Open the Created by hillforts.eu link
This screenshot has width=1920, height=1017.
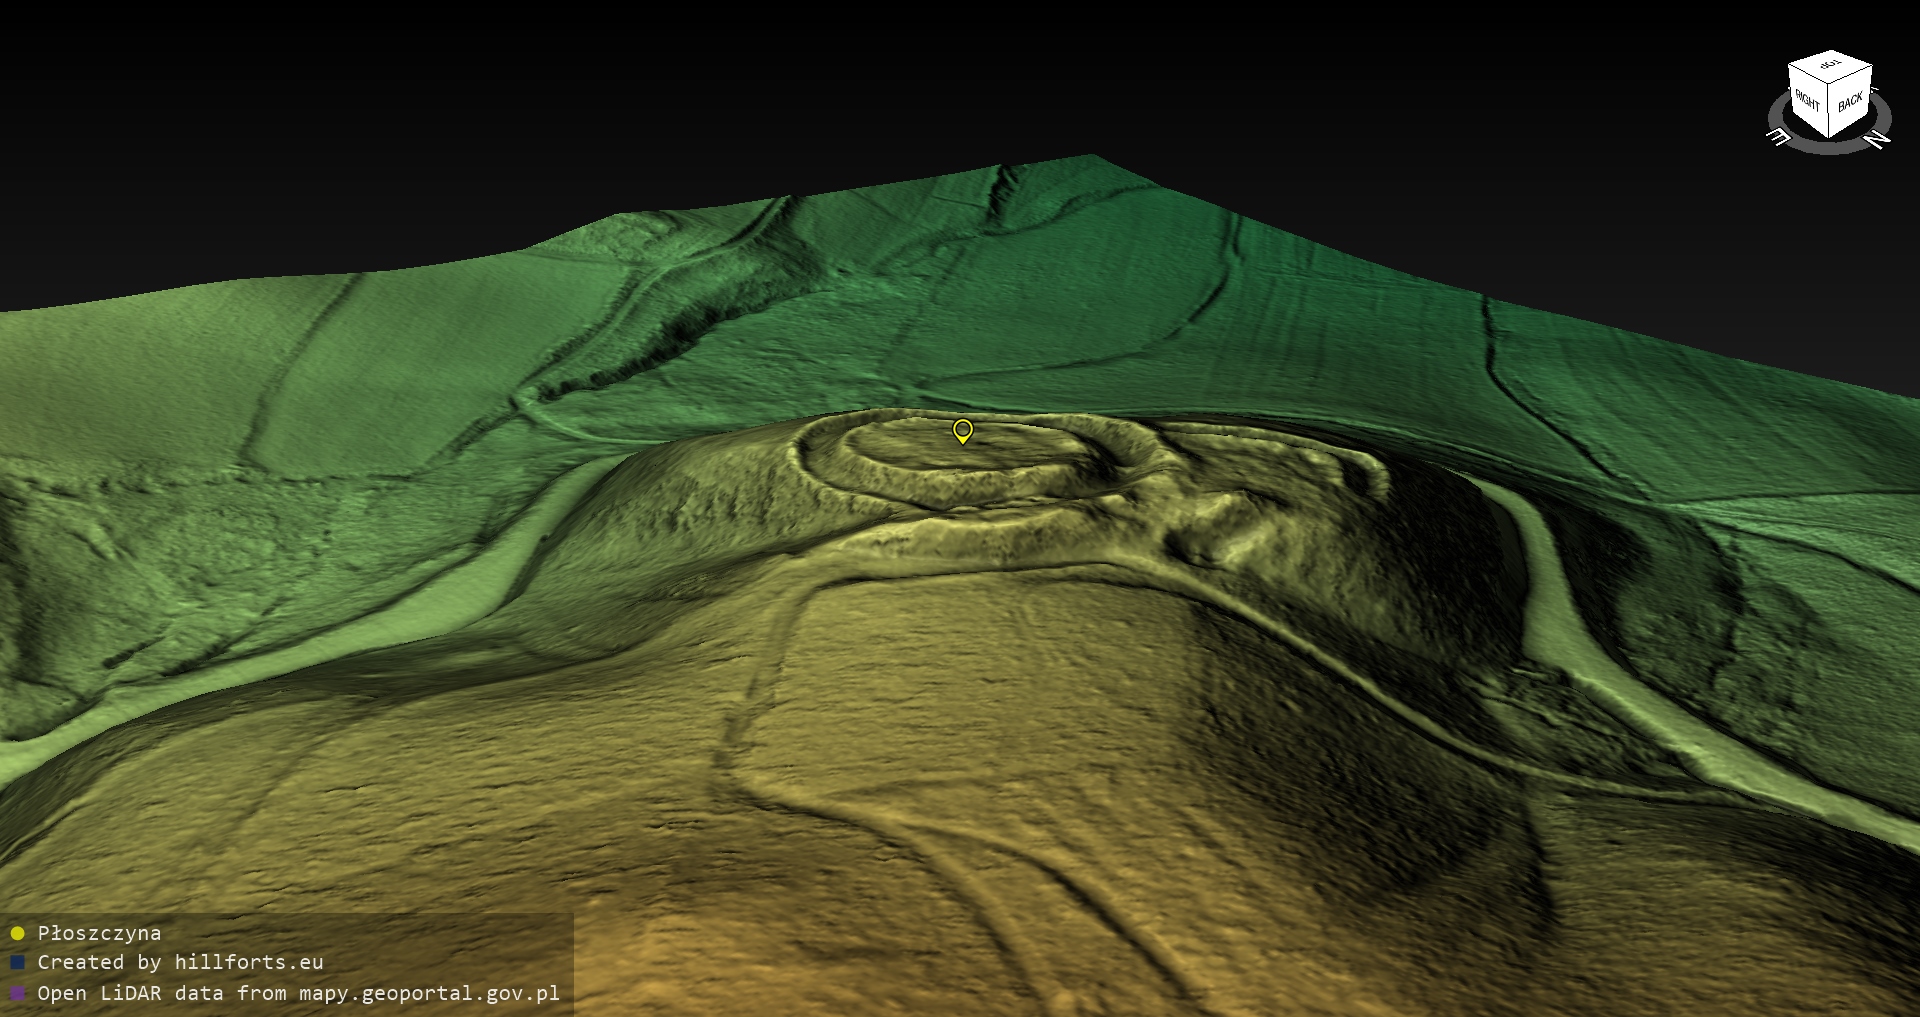(180, 963)
